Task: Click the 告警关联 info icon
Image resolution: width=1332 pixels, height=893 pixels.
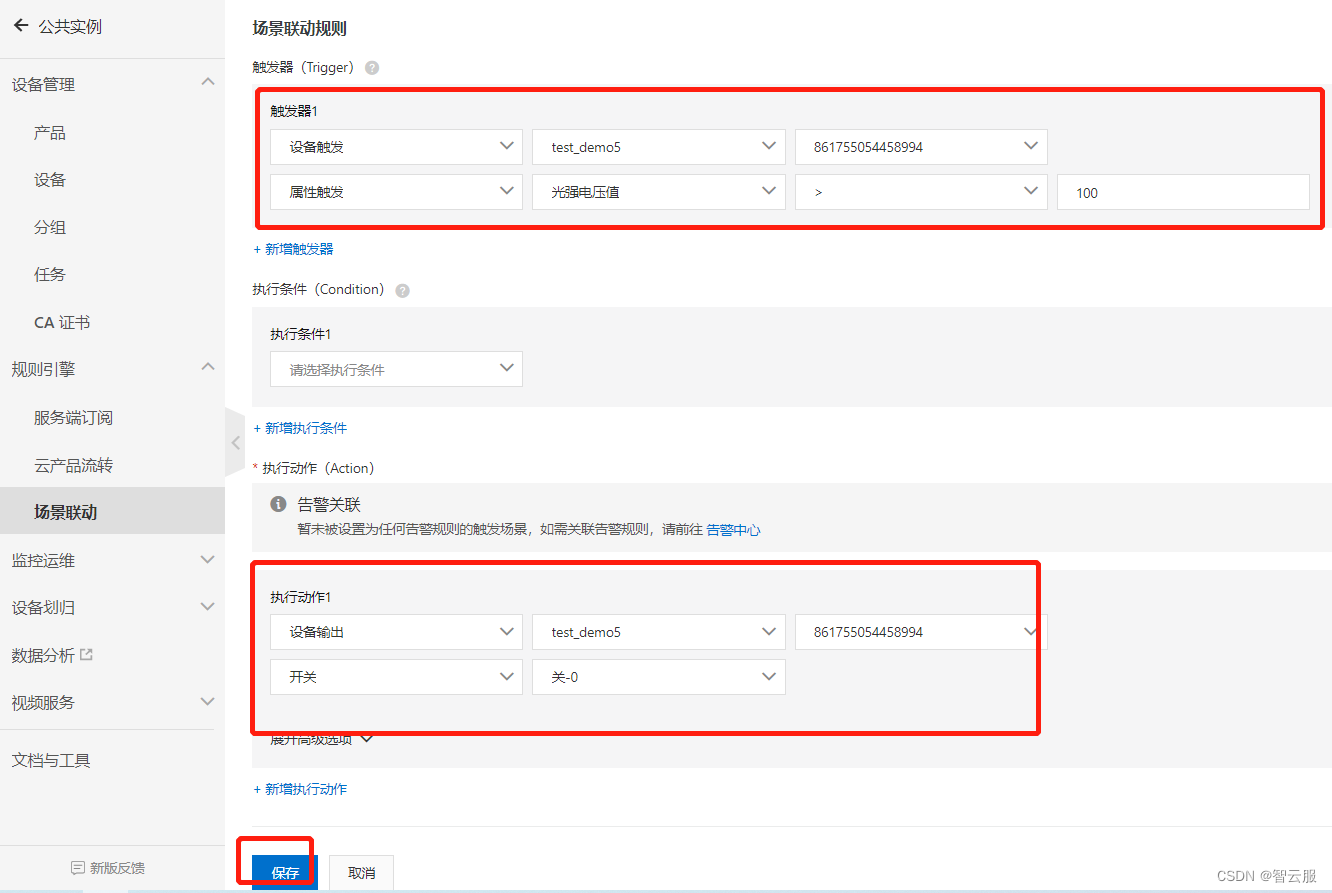Action: pyautogui.click(x=279, y=504)
